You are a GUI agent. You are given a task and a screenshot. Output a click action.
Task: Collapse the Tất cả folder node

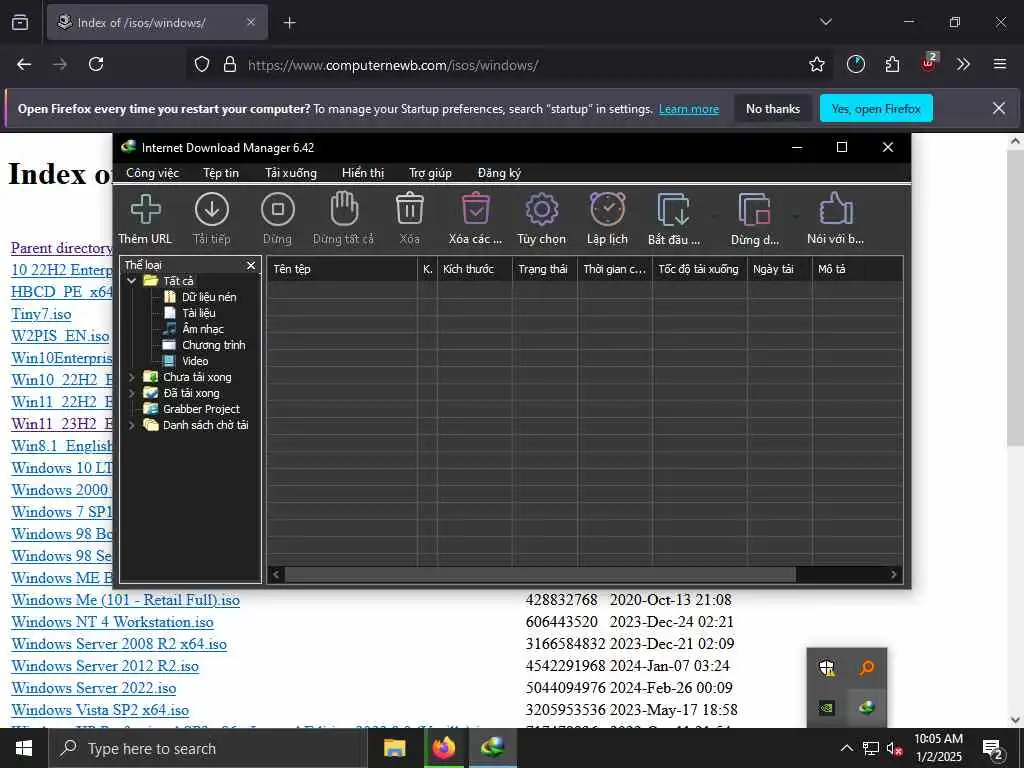pos(131,281)
